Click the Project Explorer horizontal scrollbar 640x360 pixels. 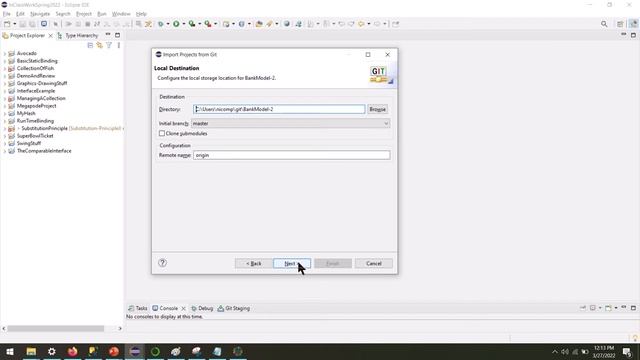click(x=56, y=328)
